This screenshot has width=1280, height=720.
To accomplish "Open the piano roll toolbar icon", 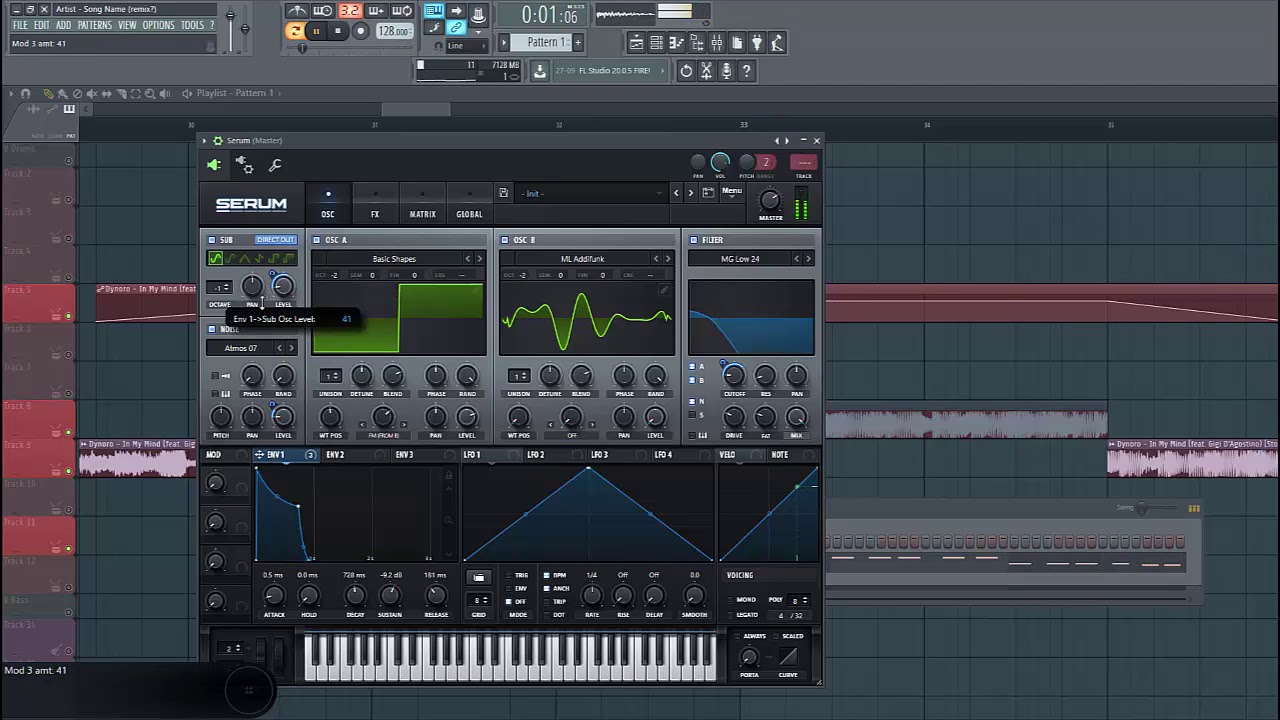I will point(676,43).
